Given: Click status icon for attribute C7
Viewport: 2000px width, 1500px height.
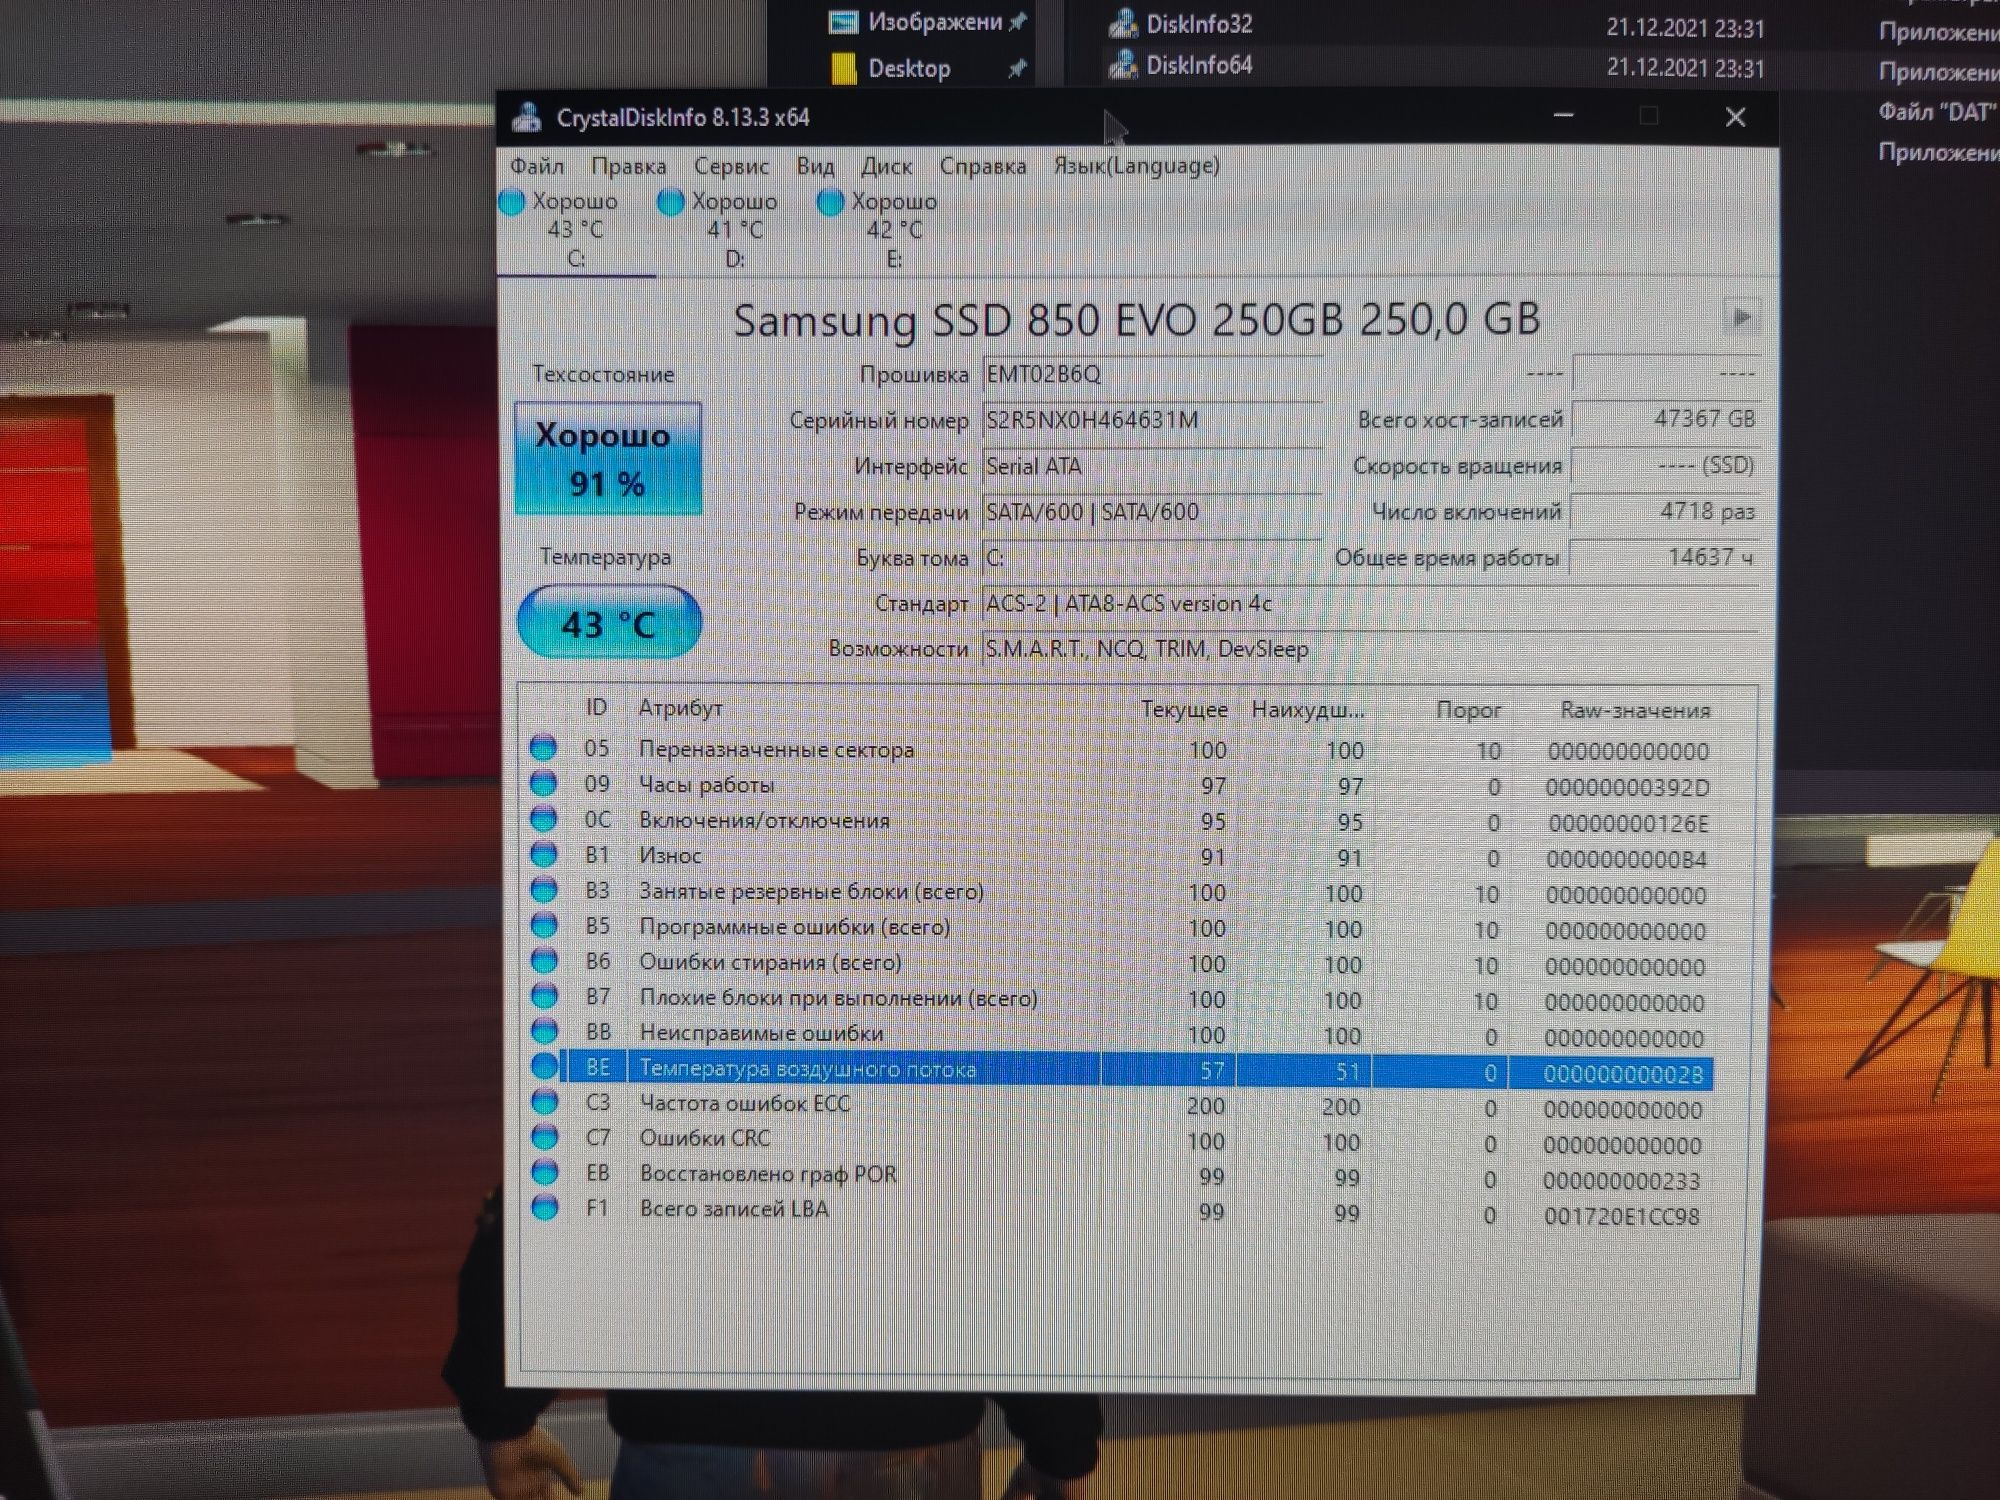Looking at the screenshot, I should coord(544,1138).
